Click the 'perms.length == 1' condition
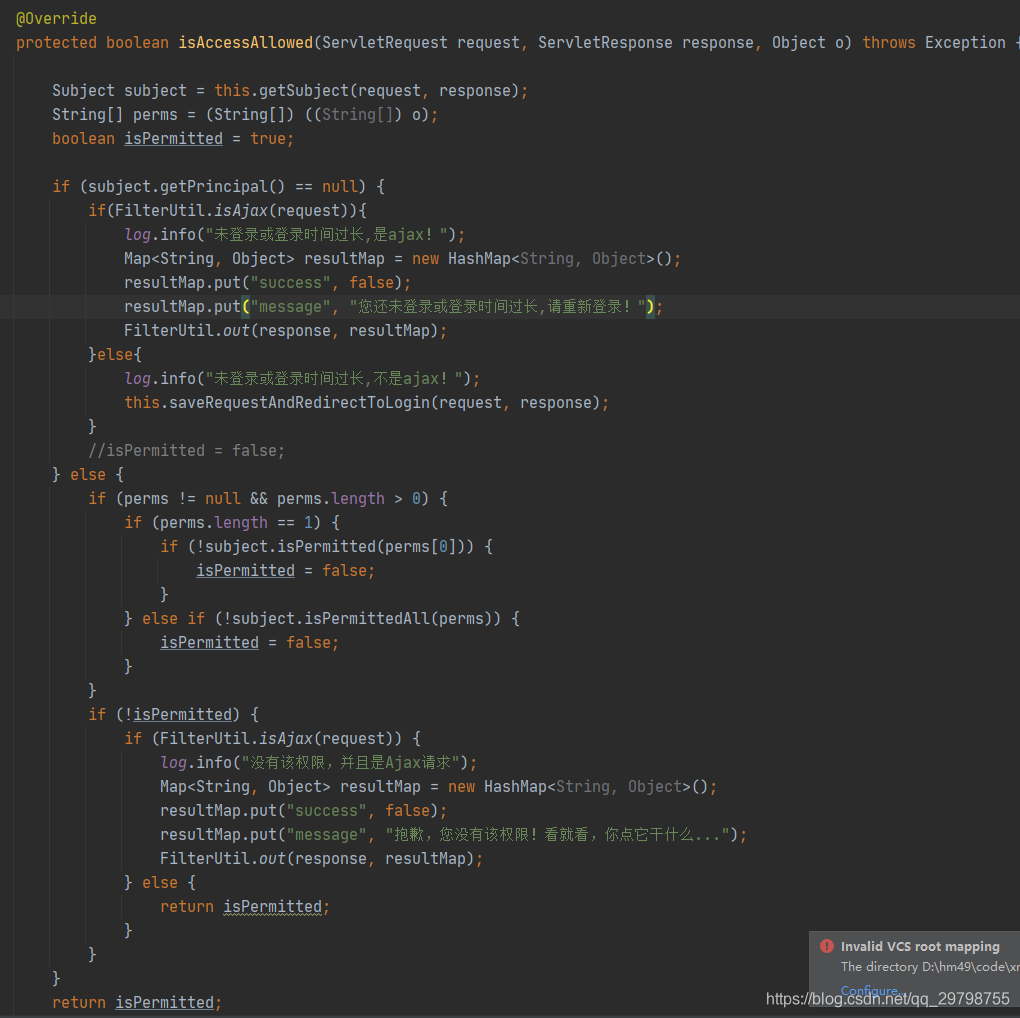 [236, 523]
